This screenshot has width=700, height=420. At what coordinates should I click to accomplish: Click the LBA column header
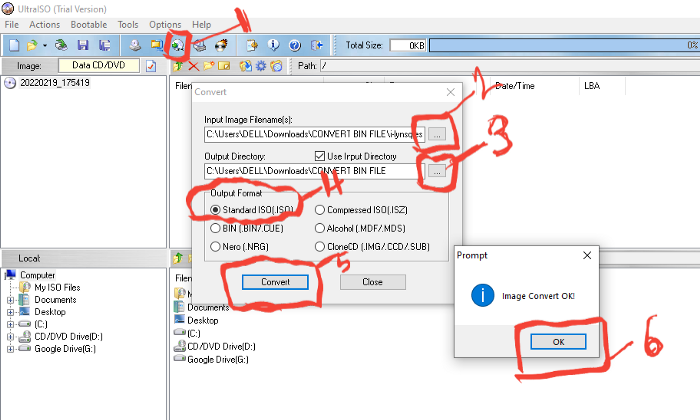592,86
